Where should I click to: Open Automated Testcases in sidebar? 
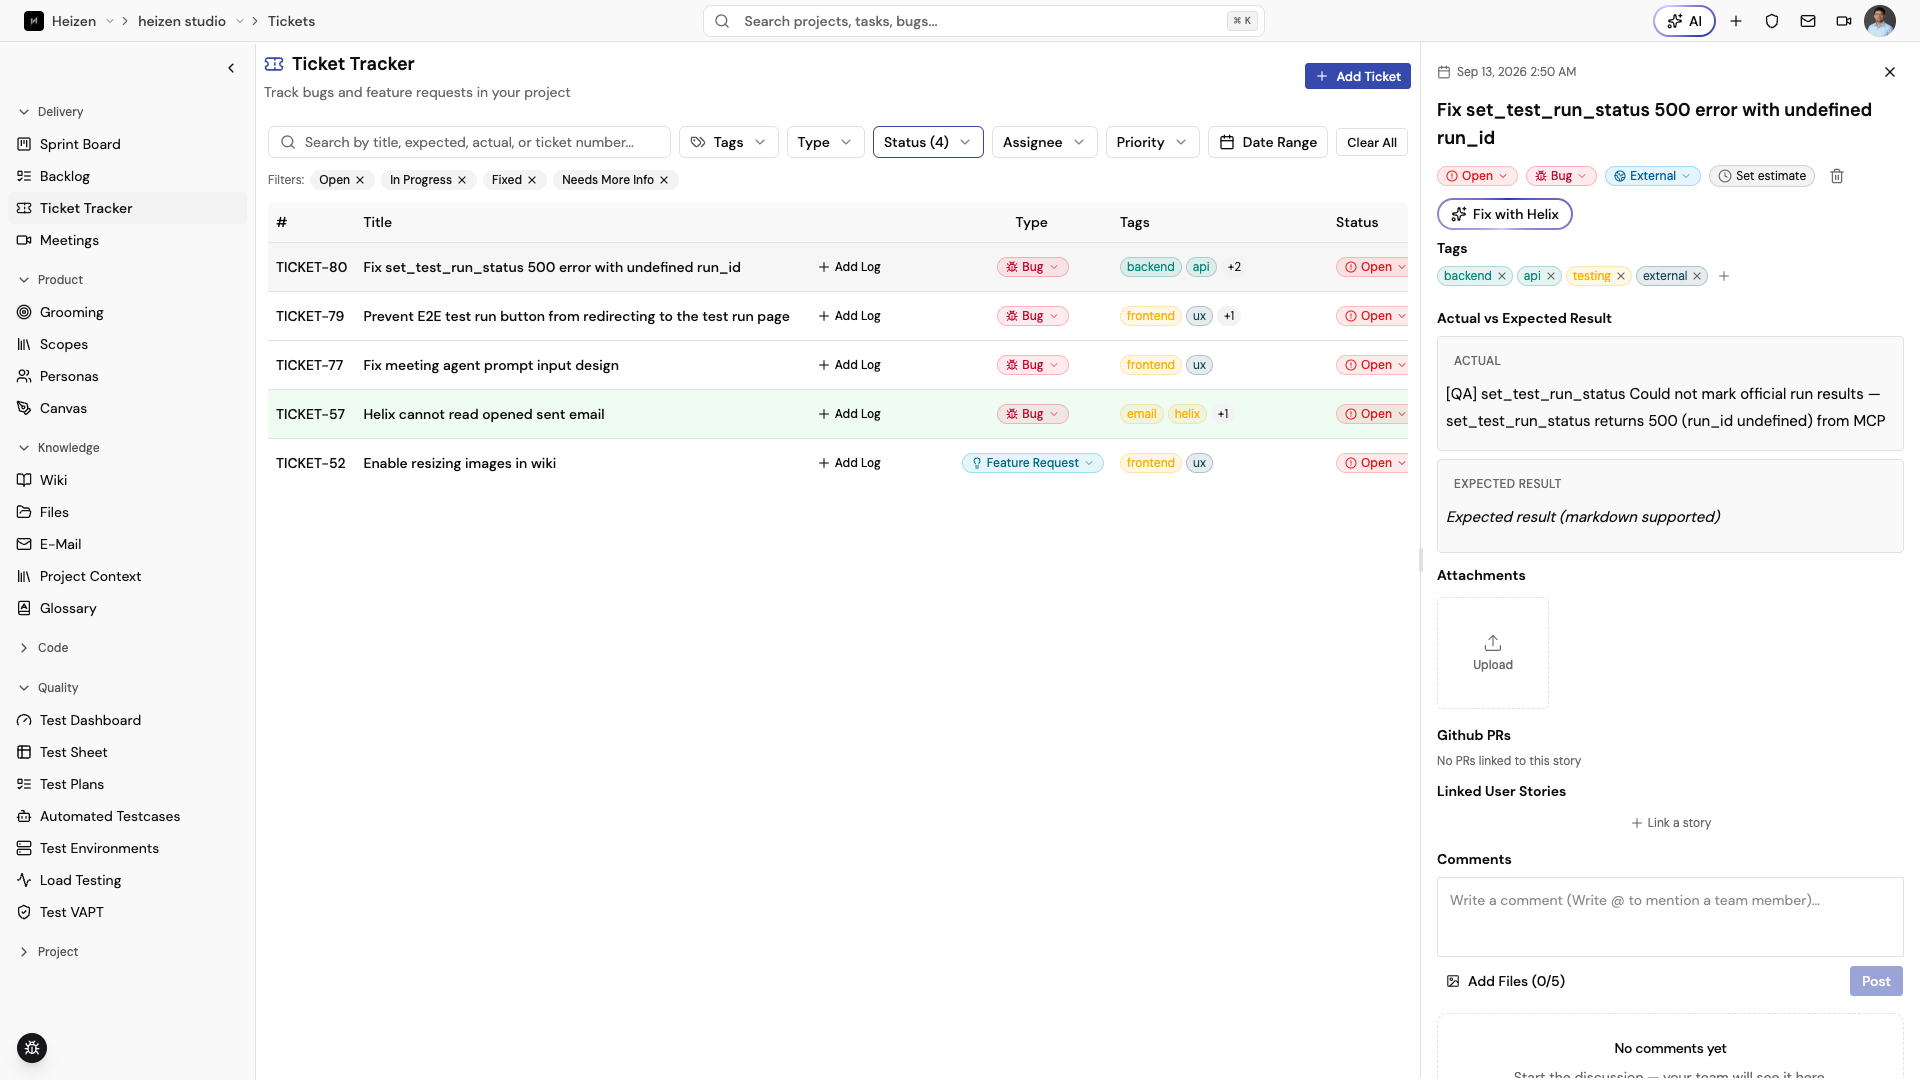tap(128, 816)
